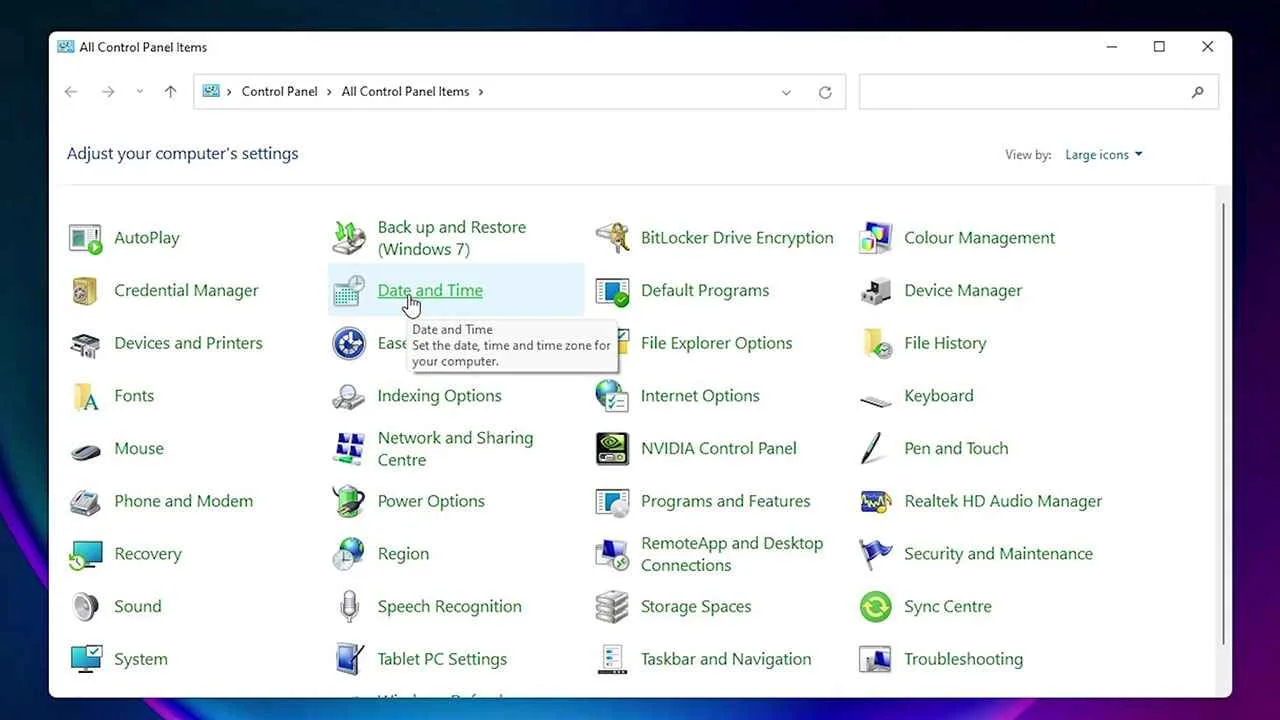Image resolution: width=1280 pixels, height=720 pixels.
Task: Open the File History icon
Action: pyautogui.click(x=876, y=344)
